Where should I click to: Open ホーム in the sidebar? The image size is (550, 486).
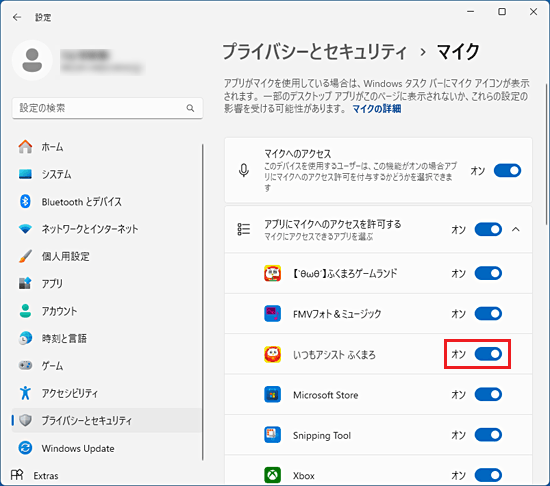tap(107, 147)
